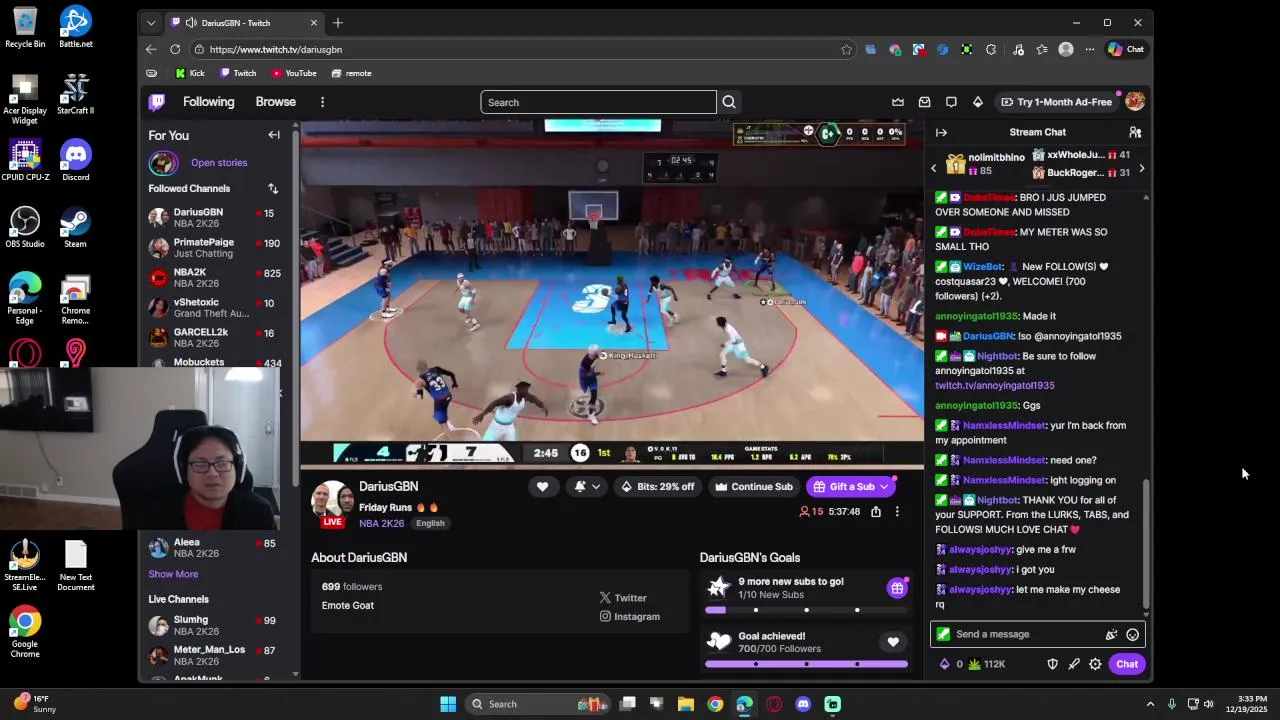Click the 700/700 Followers progress bar

coord(806,664)
